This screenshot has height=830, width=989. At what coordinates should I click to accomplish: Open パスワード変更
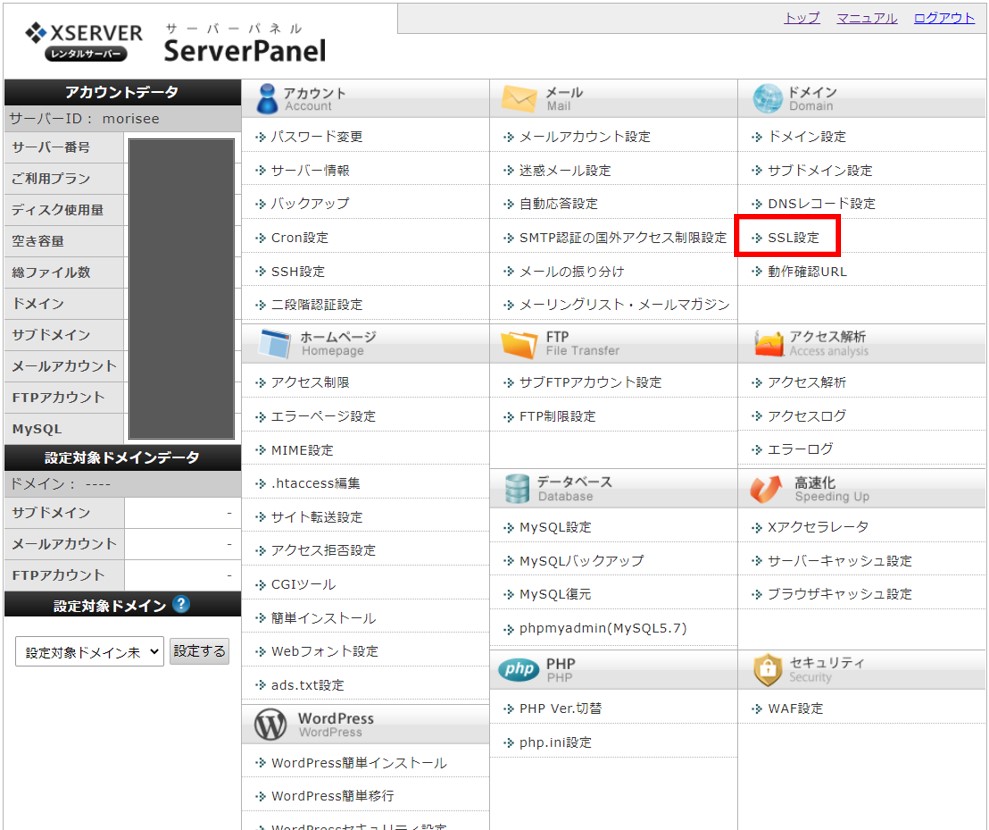[x=317, y=137]
